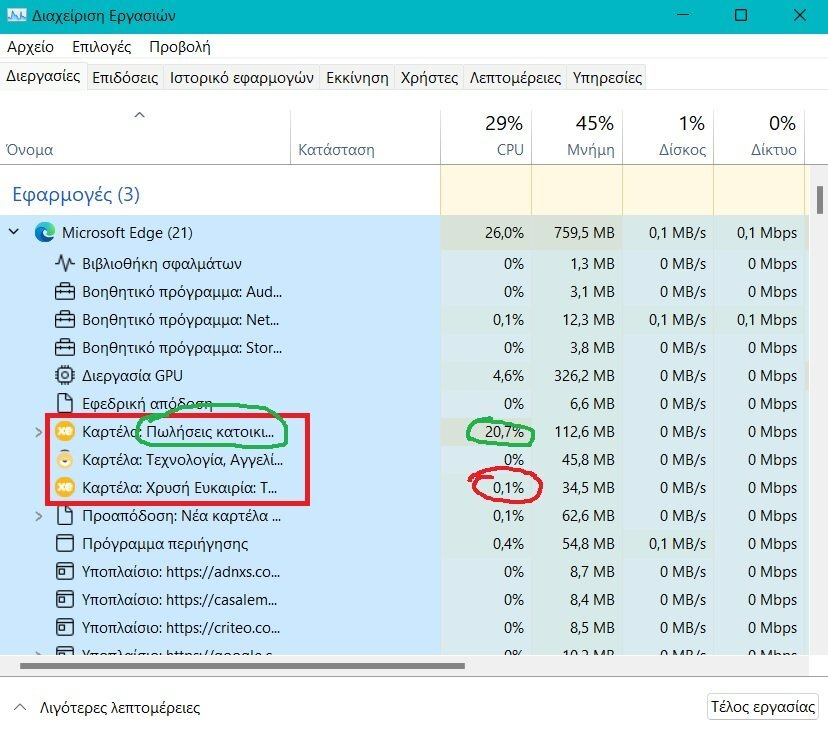Select Υποπλαίσιο: https://adnxs.co... row
Image resolution: width=828 pixels, height=733 pixels.
[404, 571]
